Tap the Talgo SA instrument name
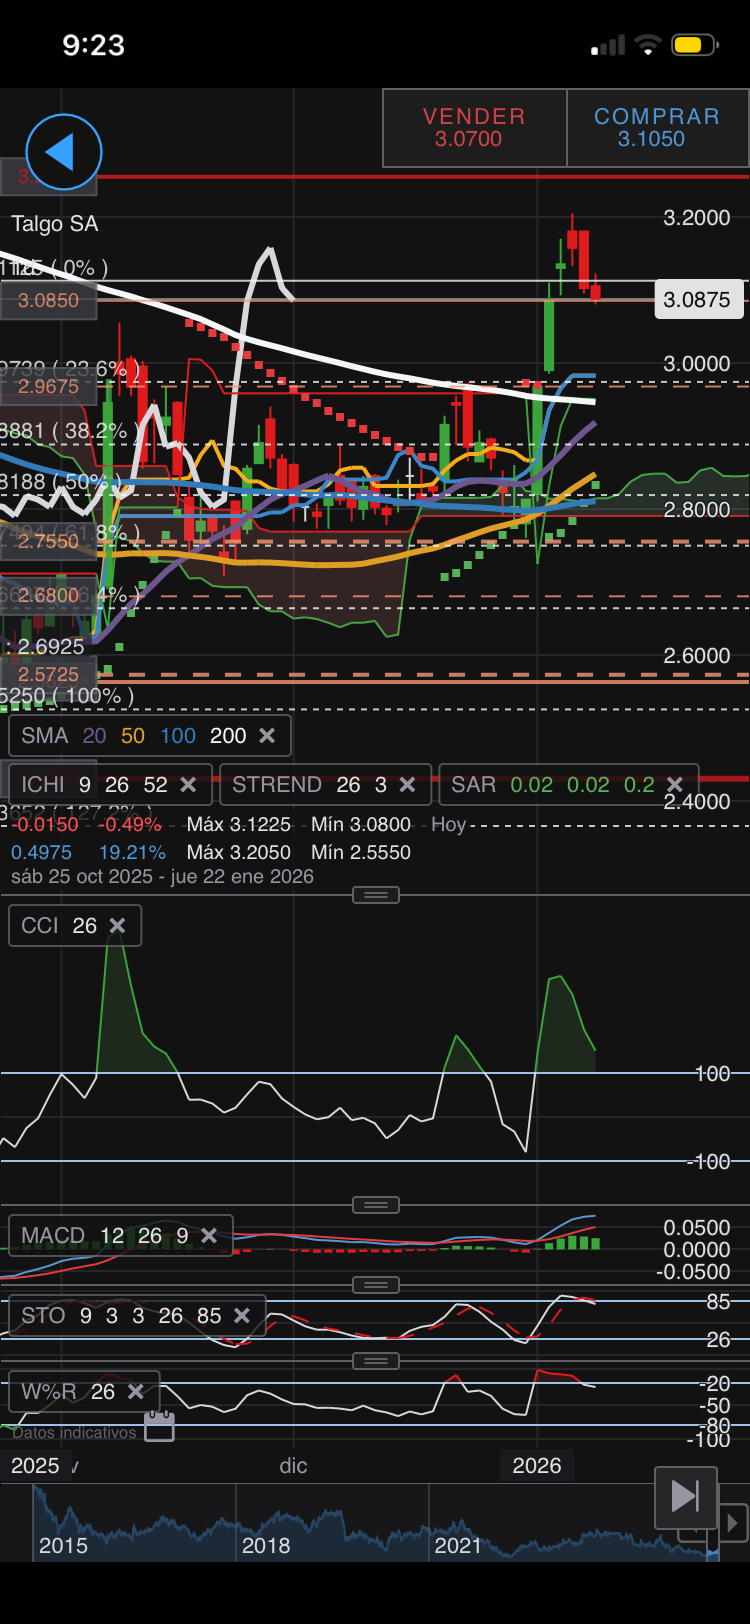Image resolution: width=750 pixels, height=1624 pixels. [55, 224]
